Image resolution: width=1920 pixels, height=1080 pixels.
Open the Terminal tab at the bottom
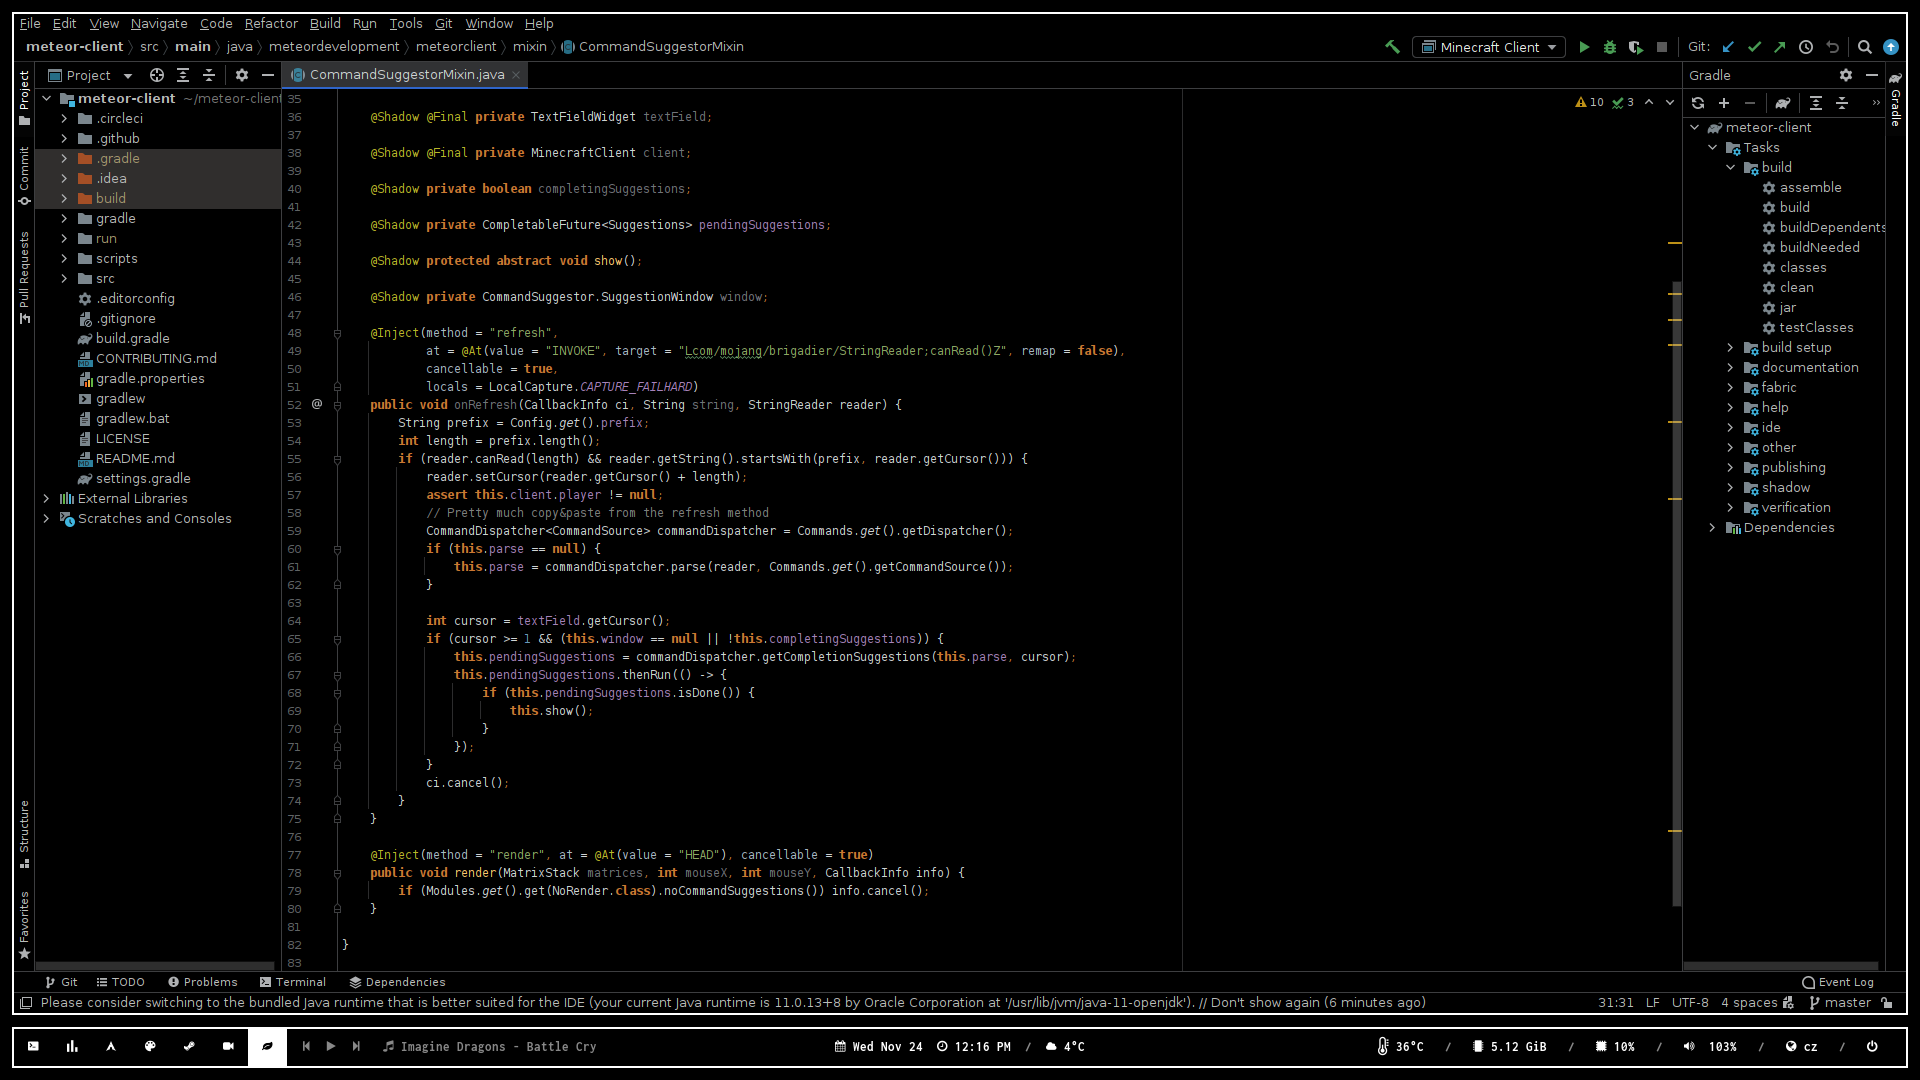(292, 982)
